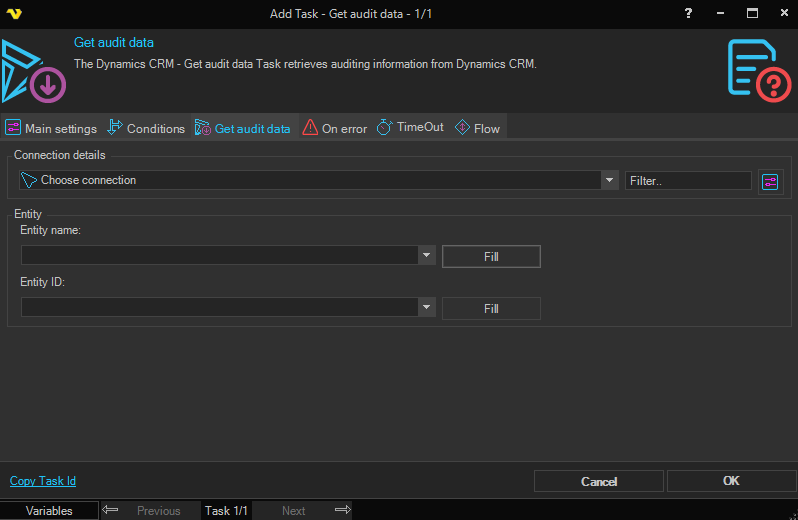Open the On error tab
This screenshot has height=520, width=798.
[x=335, y=128]
